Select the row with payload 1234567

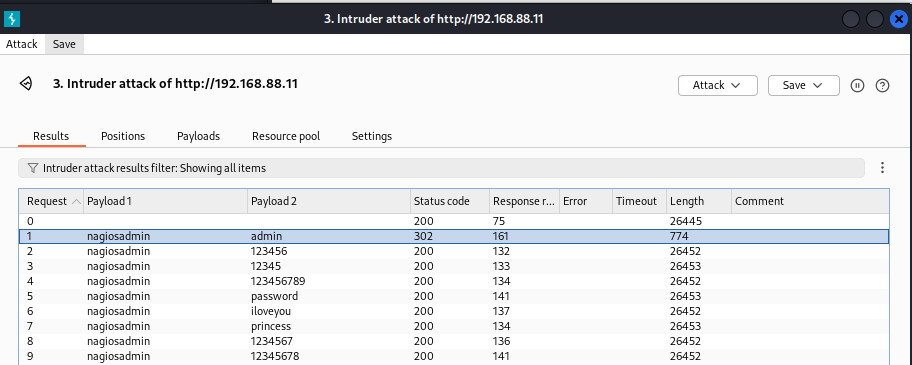click(x=454, y=341)
